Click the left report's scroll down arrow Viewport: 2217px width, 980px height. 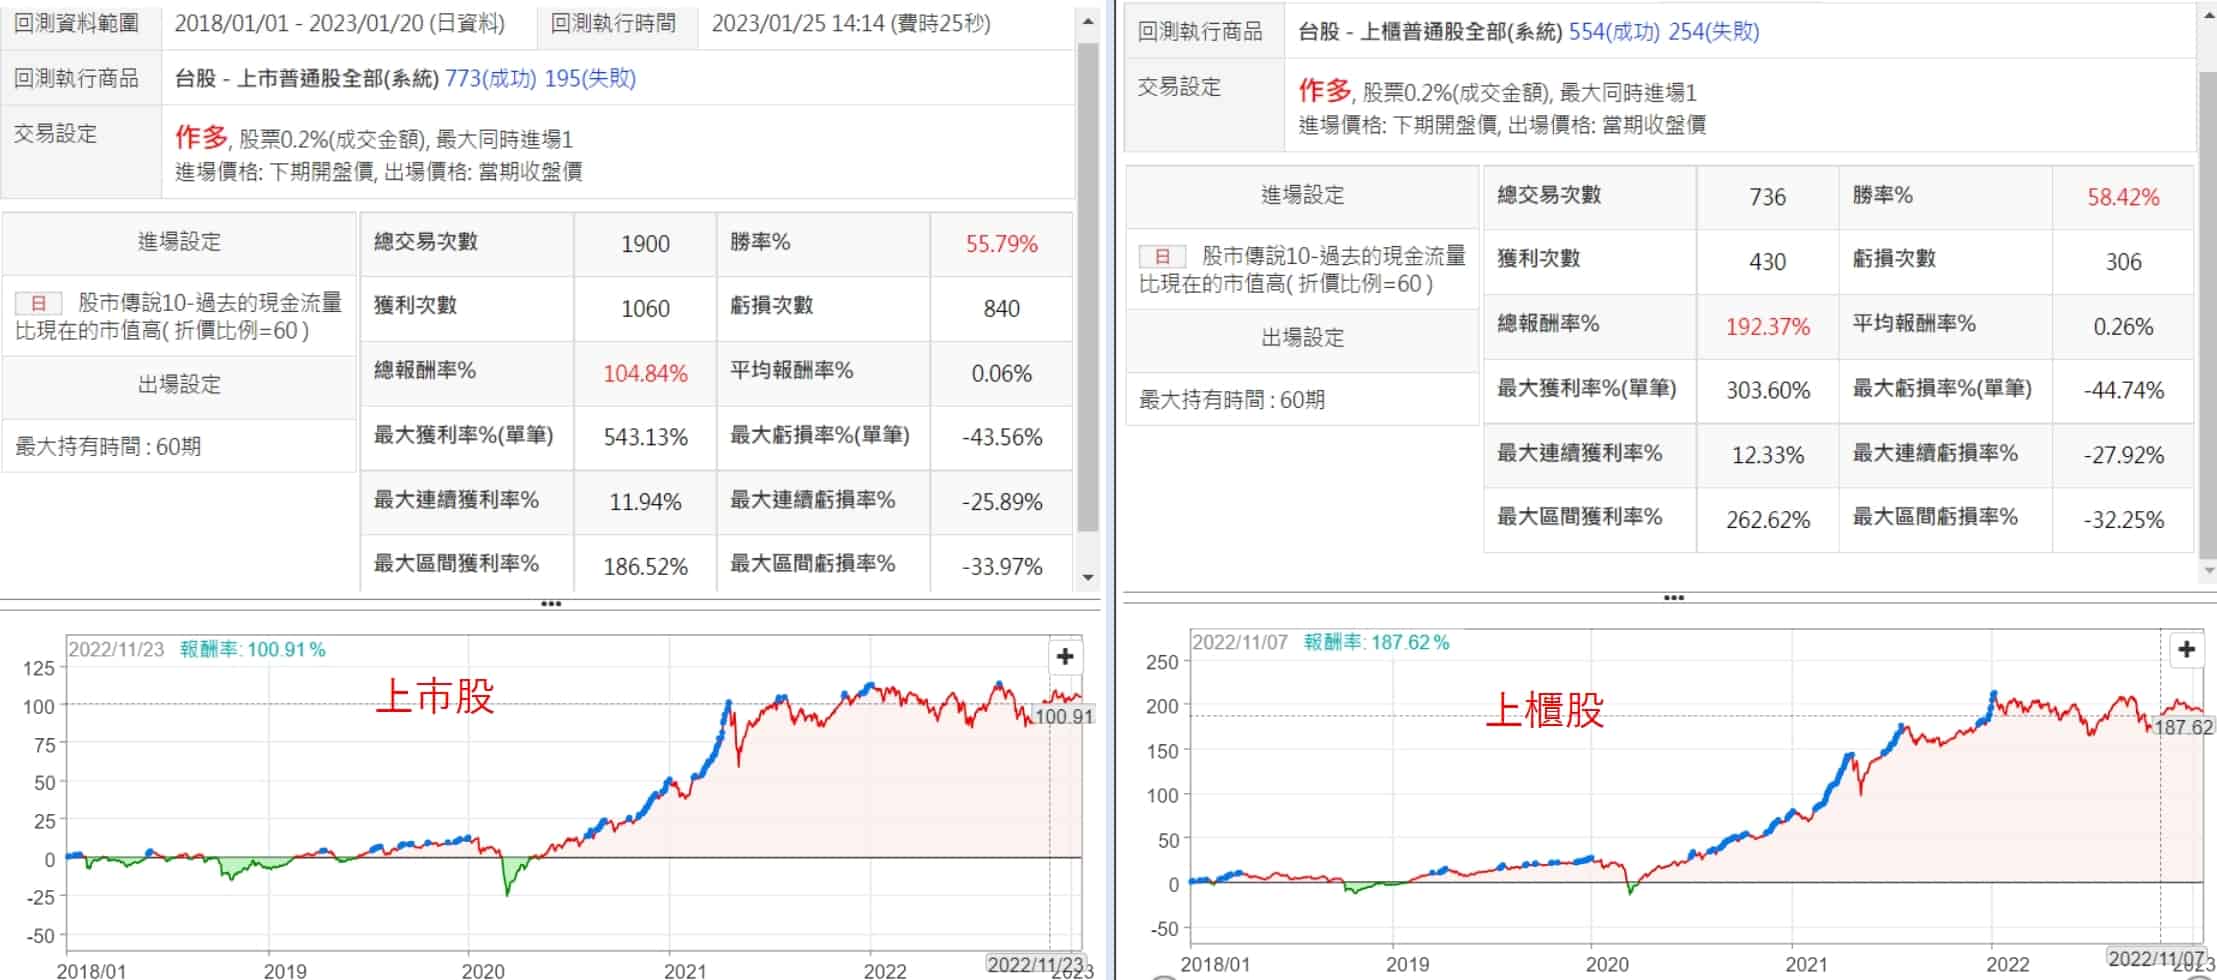(1088, 577)
